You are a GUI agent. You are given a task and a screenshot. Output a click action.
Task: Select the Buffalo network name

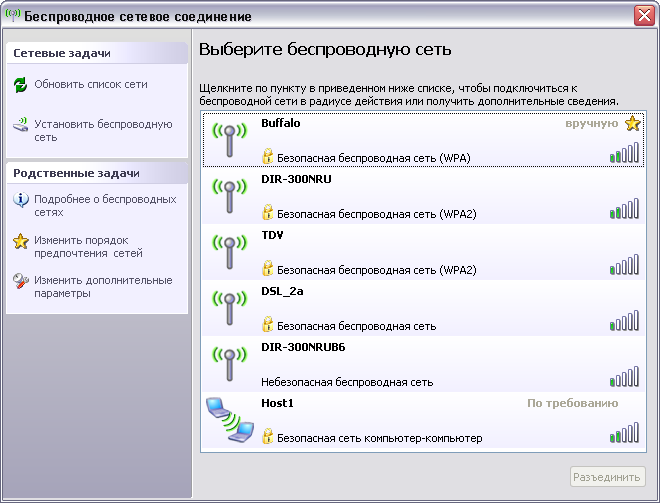click(x=281, y=123)
